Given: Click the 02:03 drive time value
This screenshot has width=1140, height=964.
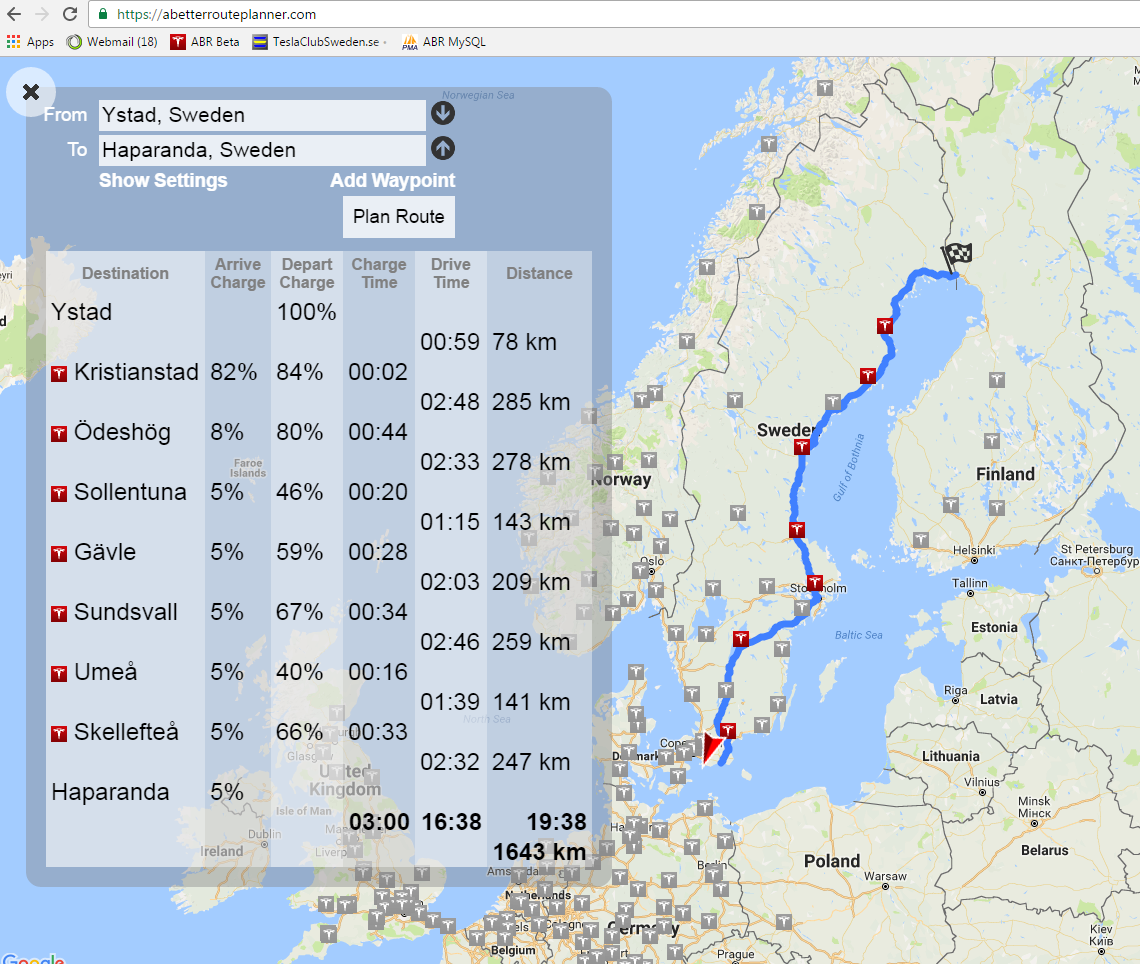Looking at the screenshot, I should (x=450, y=582).
